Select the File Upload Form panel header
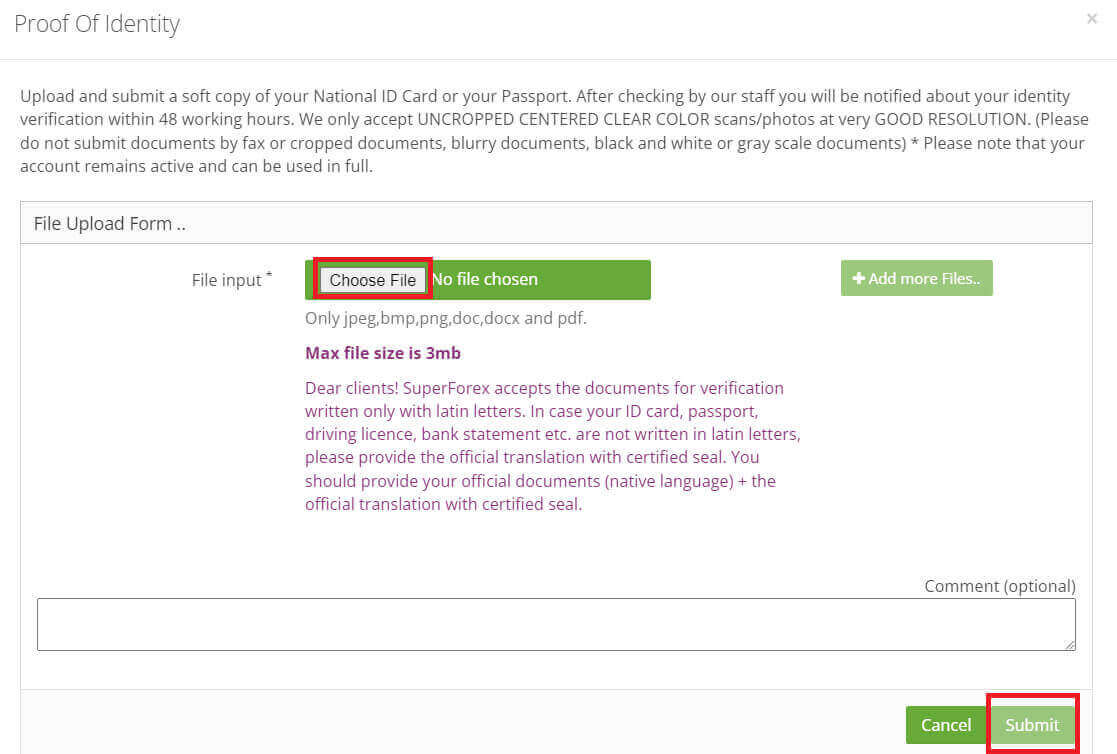The image size is (1117, 754). click(x=110, y=223)
